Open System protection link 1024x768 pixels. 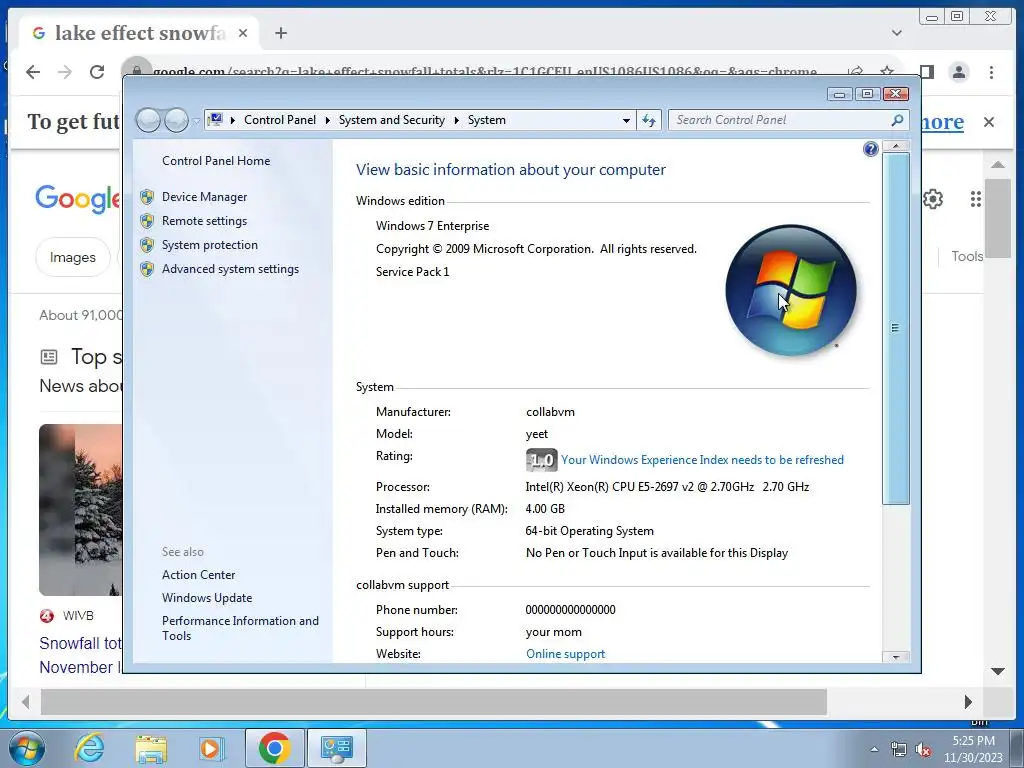point(210,245)
